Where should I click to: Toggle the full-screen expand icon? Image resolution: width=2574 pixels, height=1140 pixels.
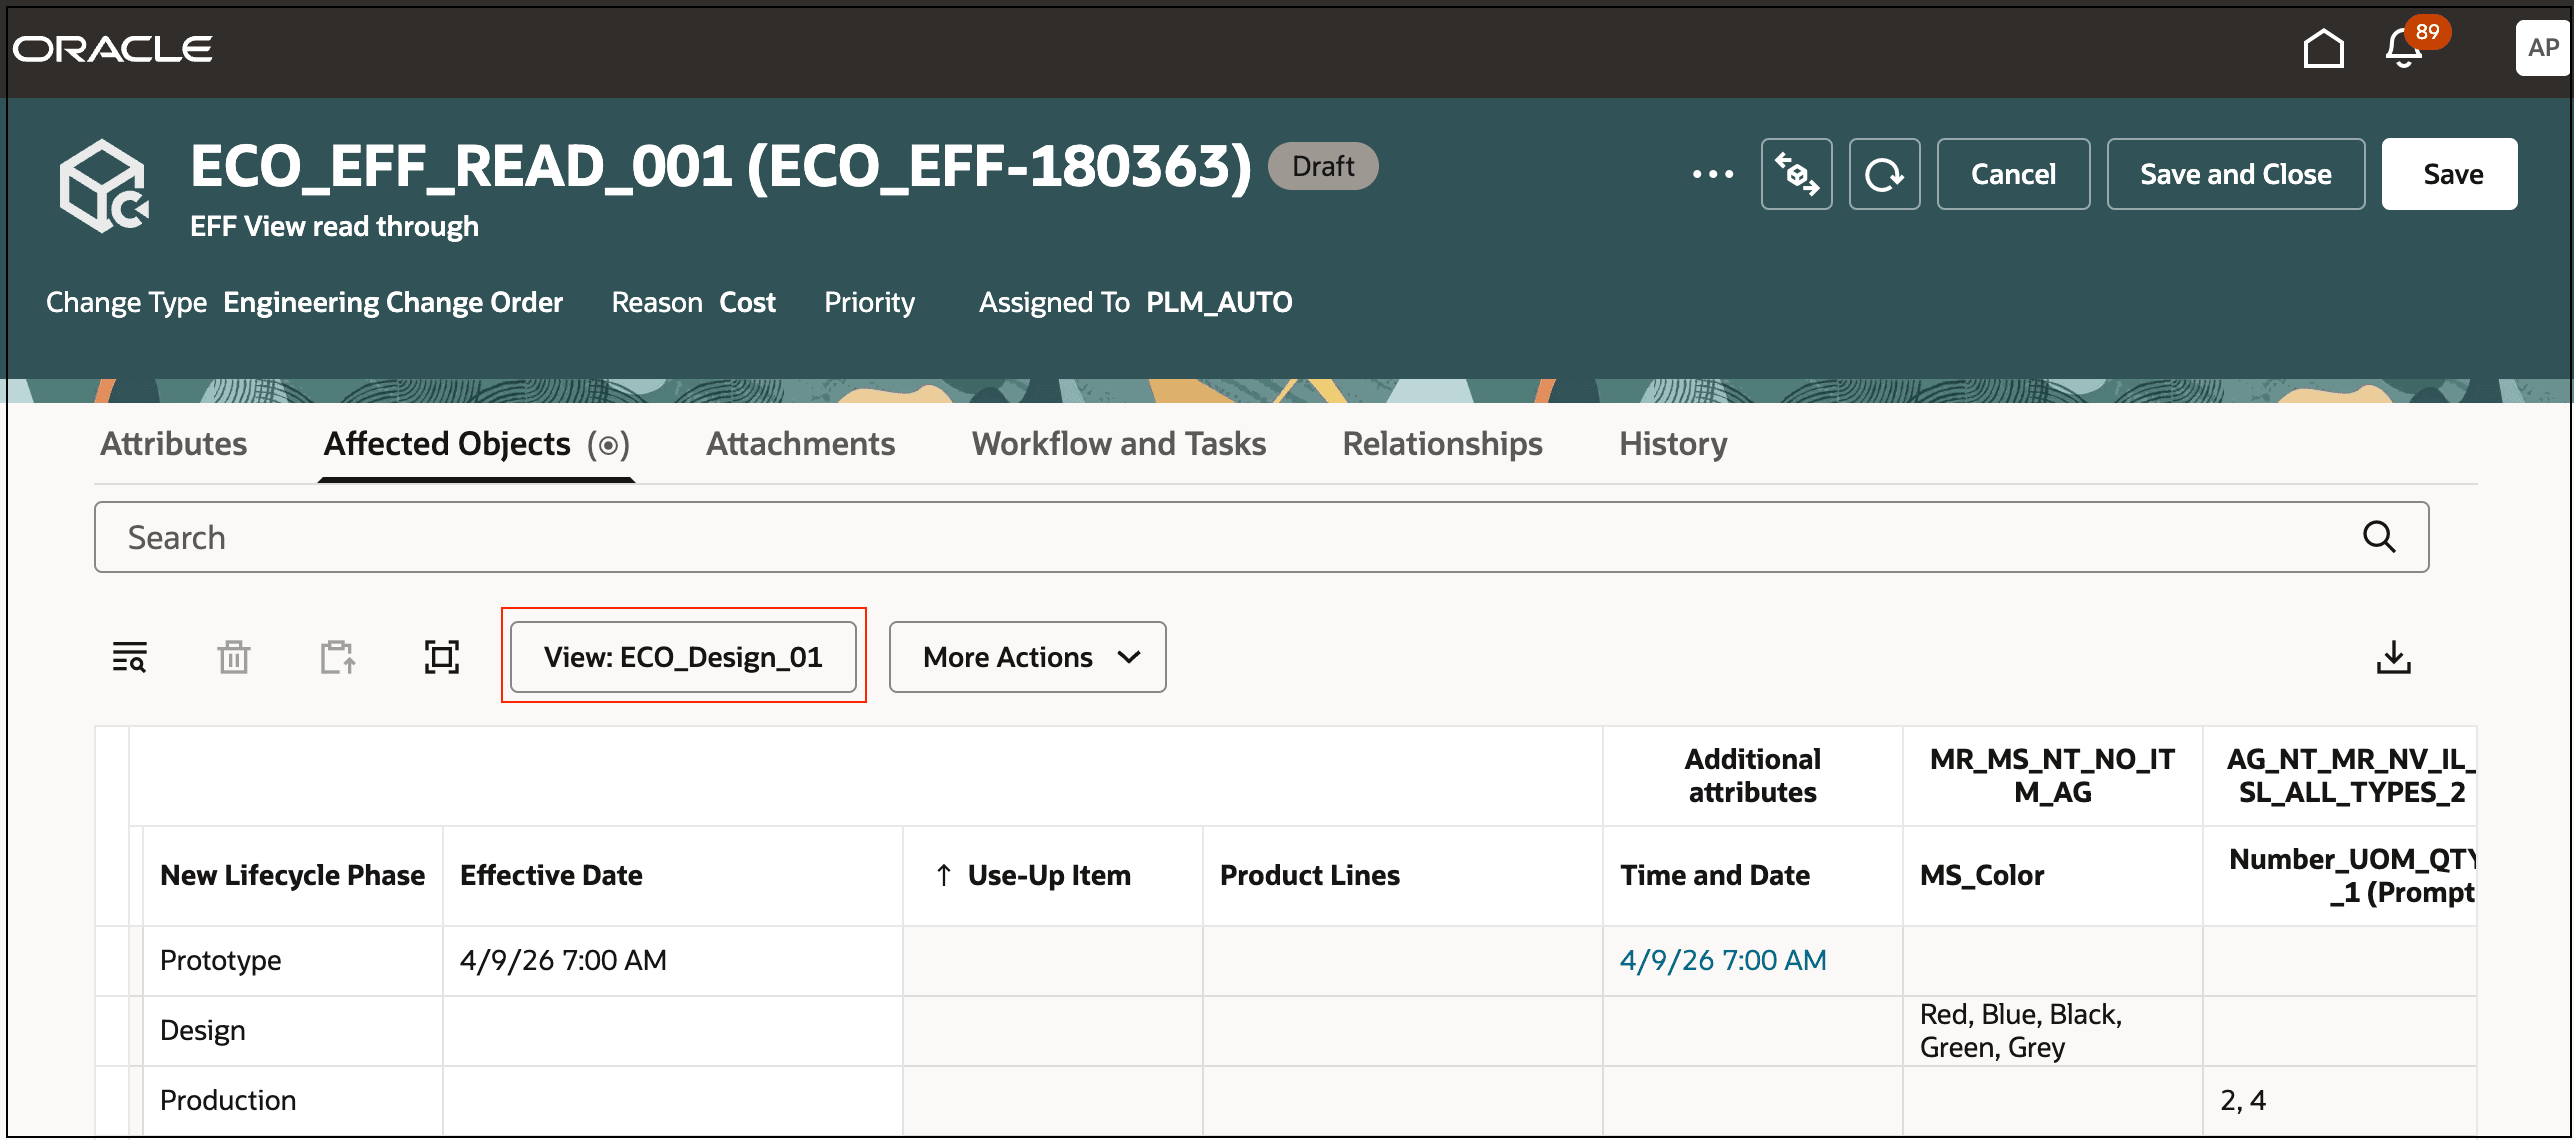click(441, 657)
